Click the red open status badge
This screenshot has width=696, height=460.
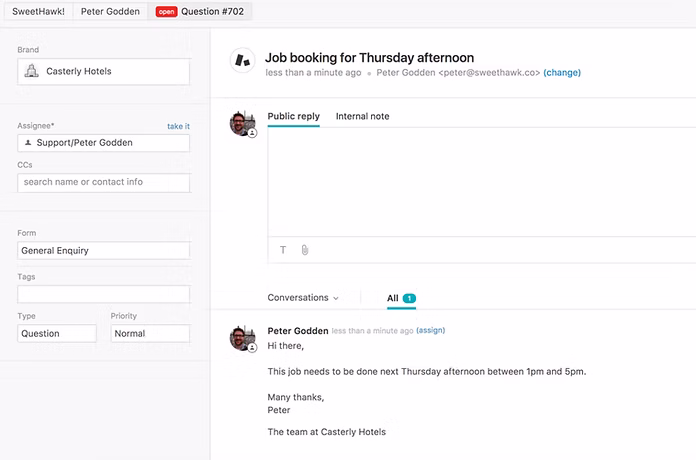click(166, 12)
